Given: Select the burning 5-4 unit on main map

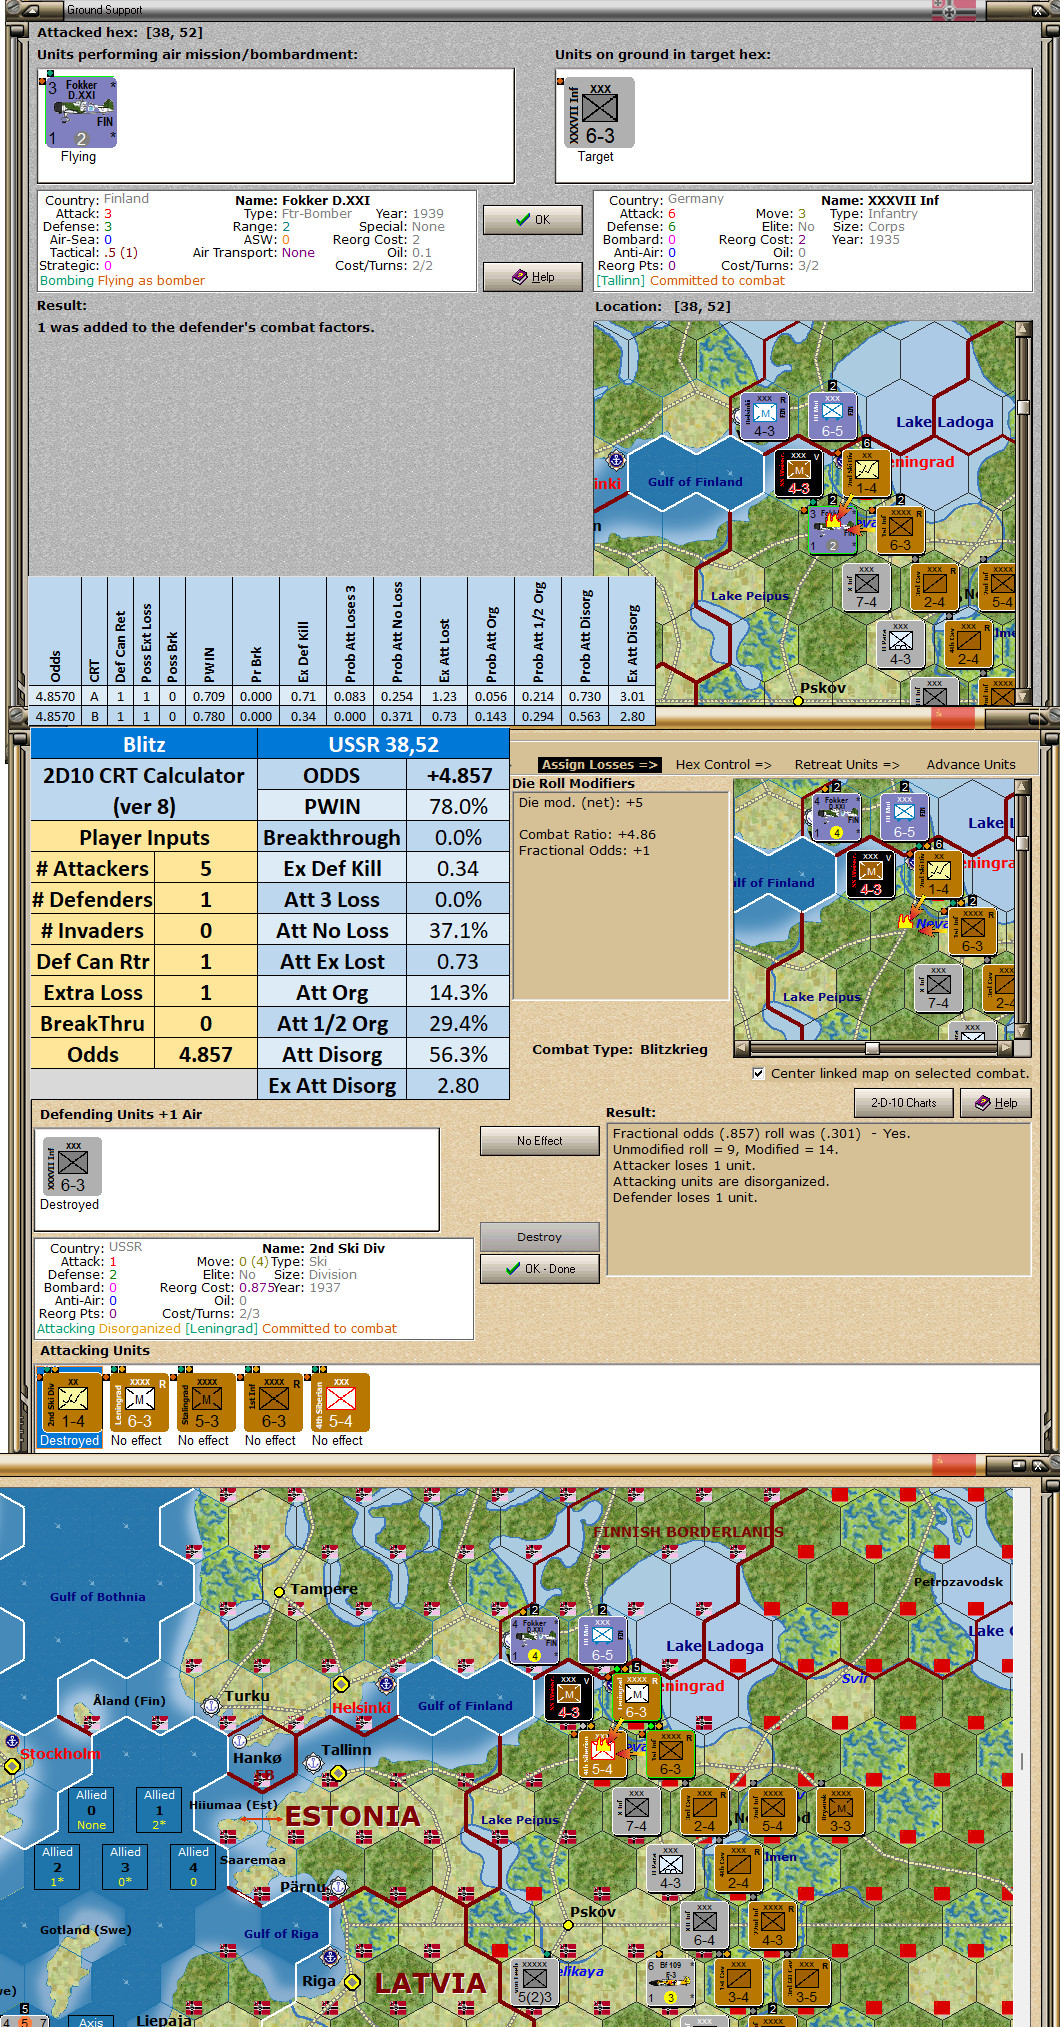Looking at the screenshot, I should click(603, 1754).
